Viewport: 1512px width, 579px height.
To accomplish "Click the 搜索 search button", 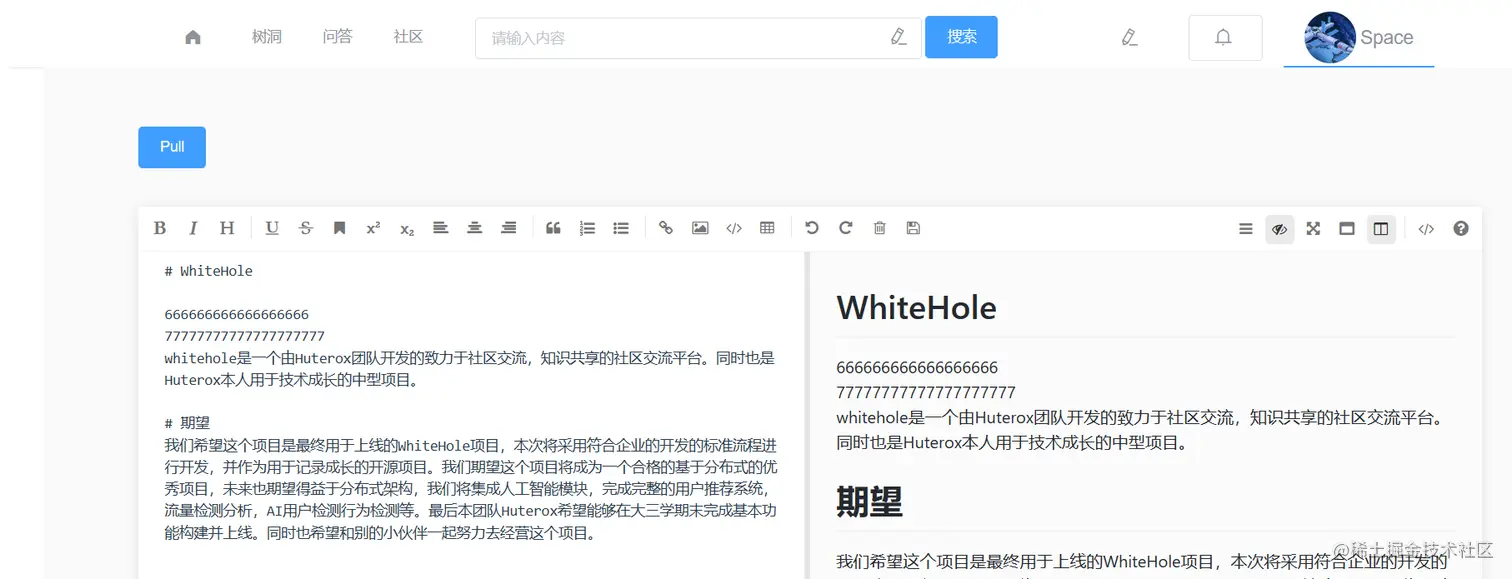I will pos(960,36).
